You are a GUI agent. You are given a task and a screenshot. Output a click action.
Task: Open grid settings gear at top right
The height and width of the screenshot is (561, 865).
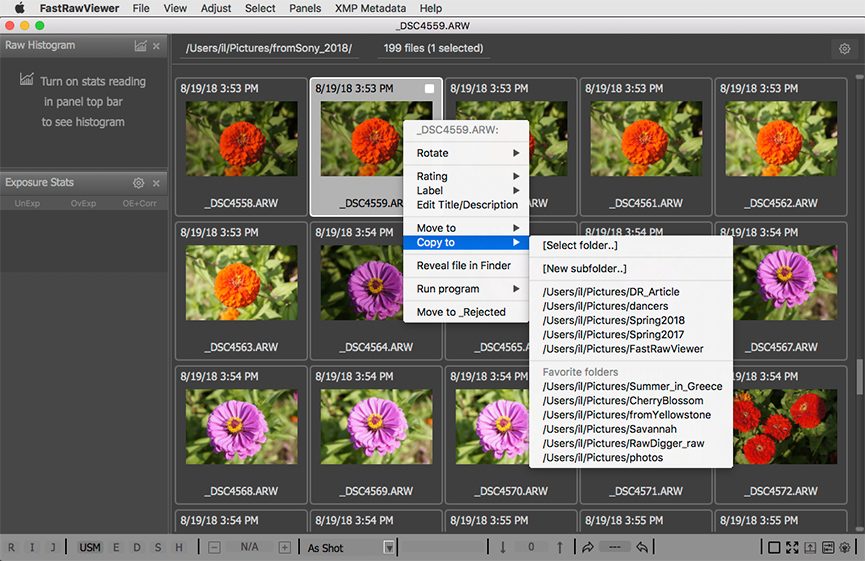845,48
